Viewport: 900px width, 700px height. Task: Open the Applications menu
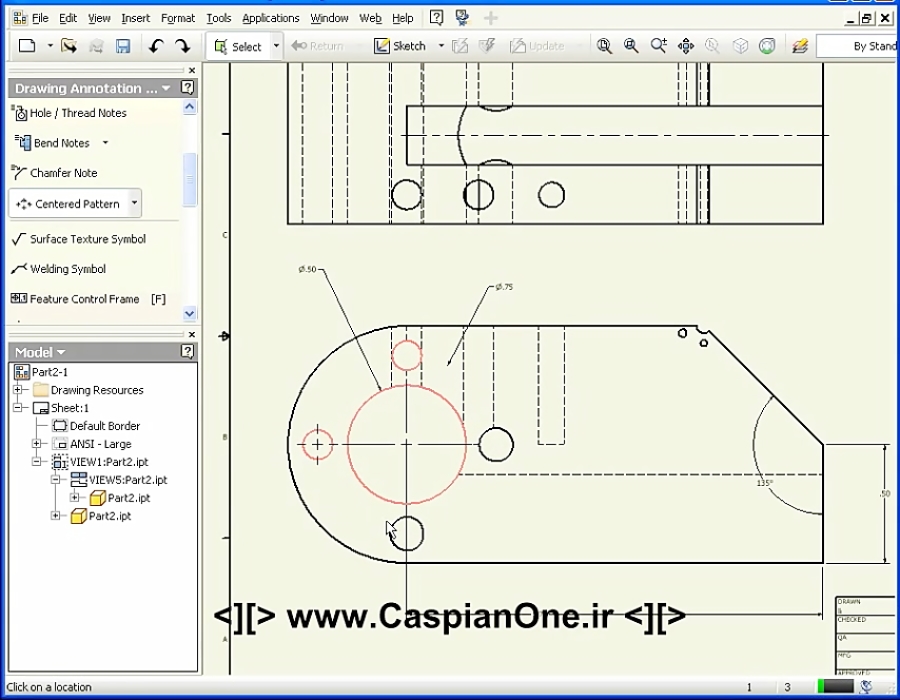[x=270, y=17]
